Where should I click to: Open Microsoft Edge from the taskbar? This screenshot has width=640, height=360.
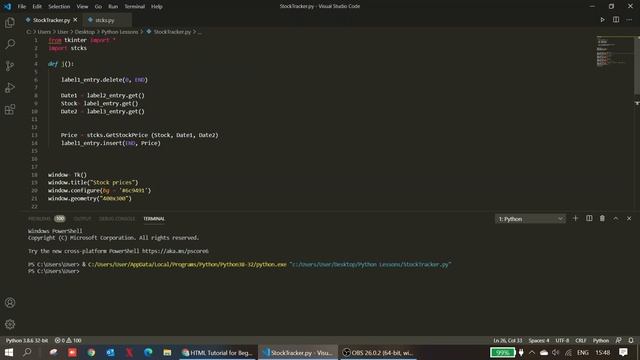(x=148, y=352)
